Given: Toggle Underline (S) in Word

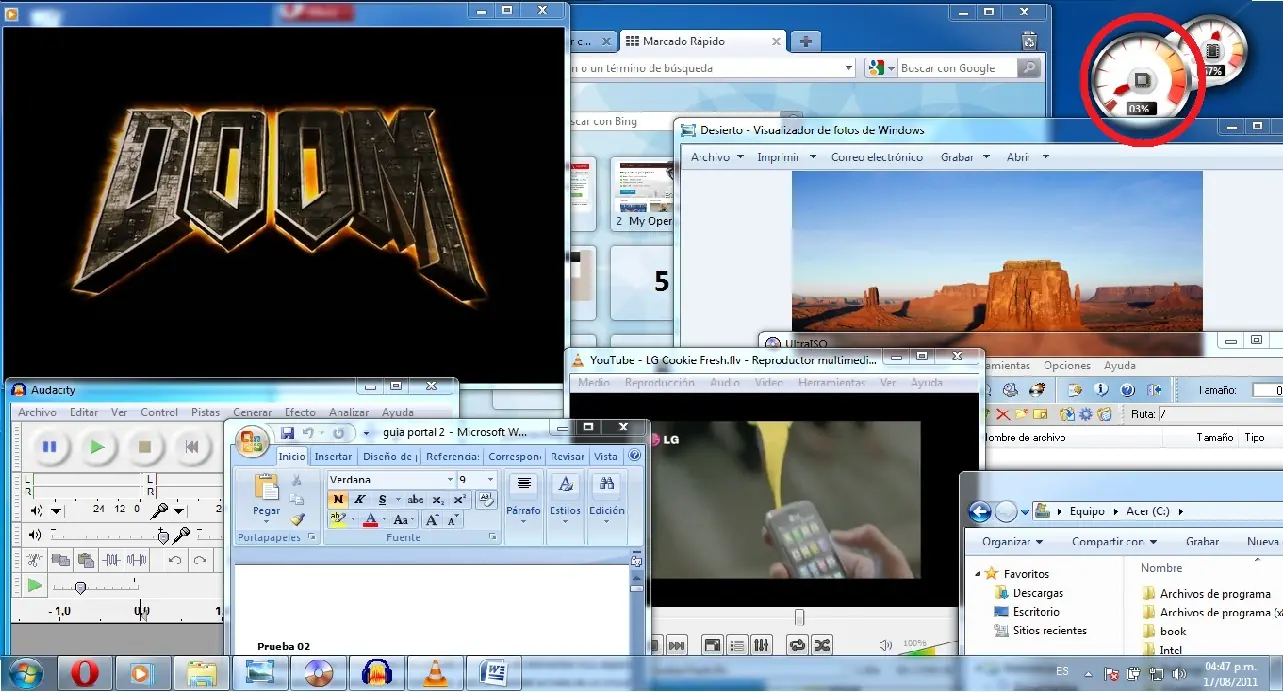Looking at the screenshot, I should 383,499.
